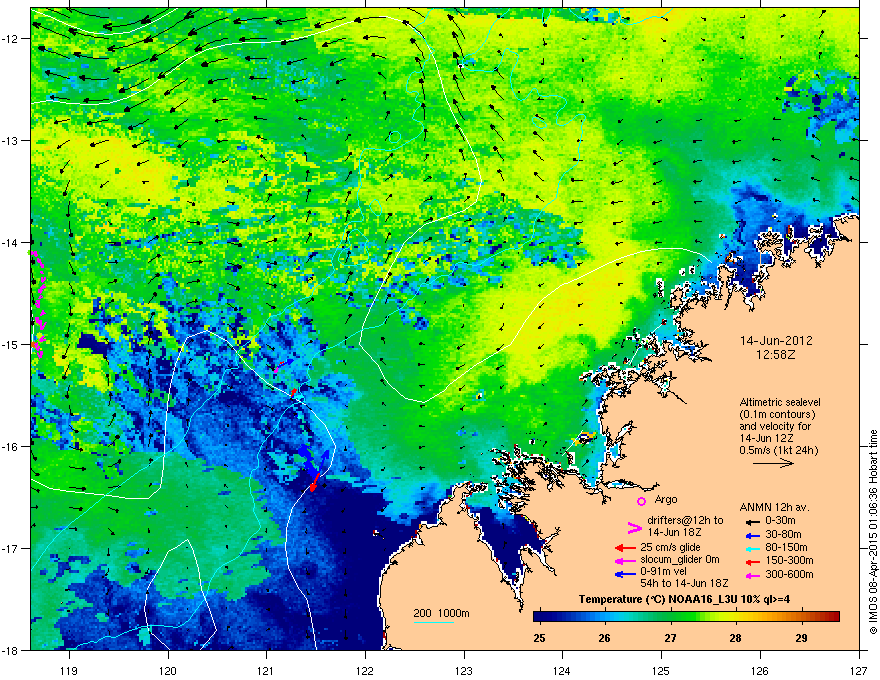The width and height of the screenshot is (880, 680).
Task: Select the magenta slocum_glider legend arrow
Action: pyautogui.click(x=625, y=560)
